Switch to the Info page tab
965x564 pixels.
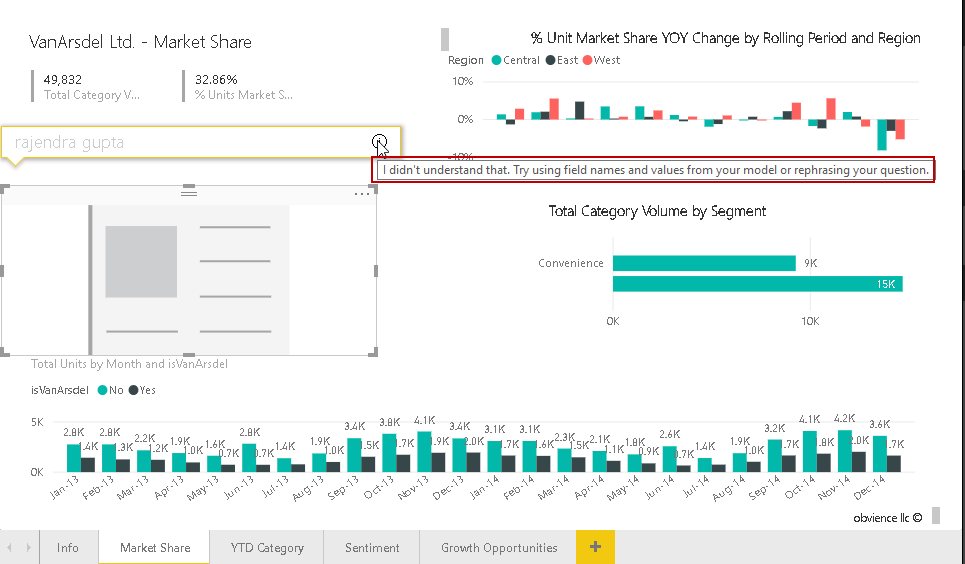pyautogui.click(x=68, y=548)
